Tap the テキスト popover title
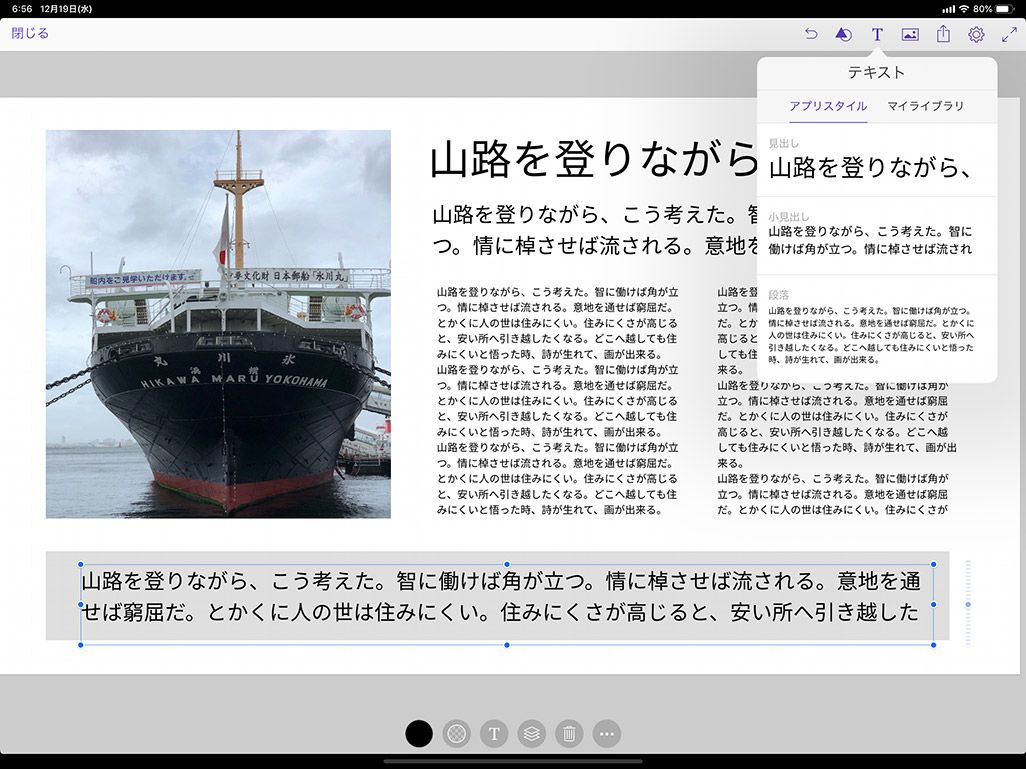Screen dimensions: 1026x769 point(877,73)
